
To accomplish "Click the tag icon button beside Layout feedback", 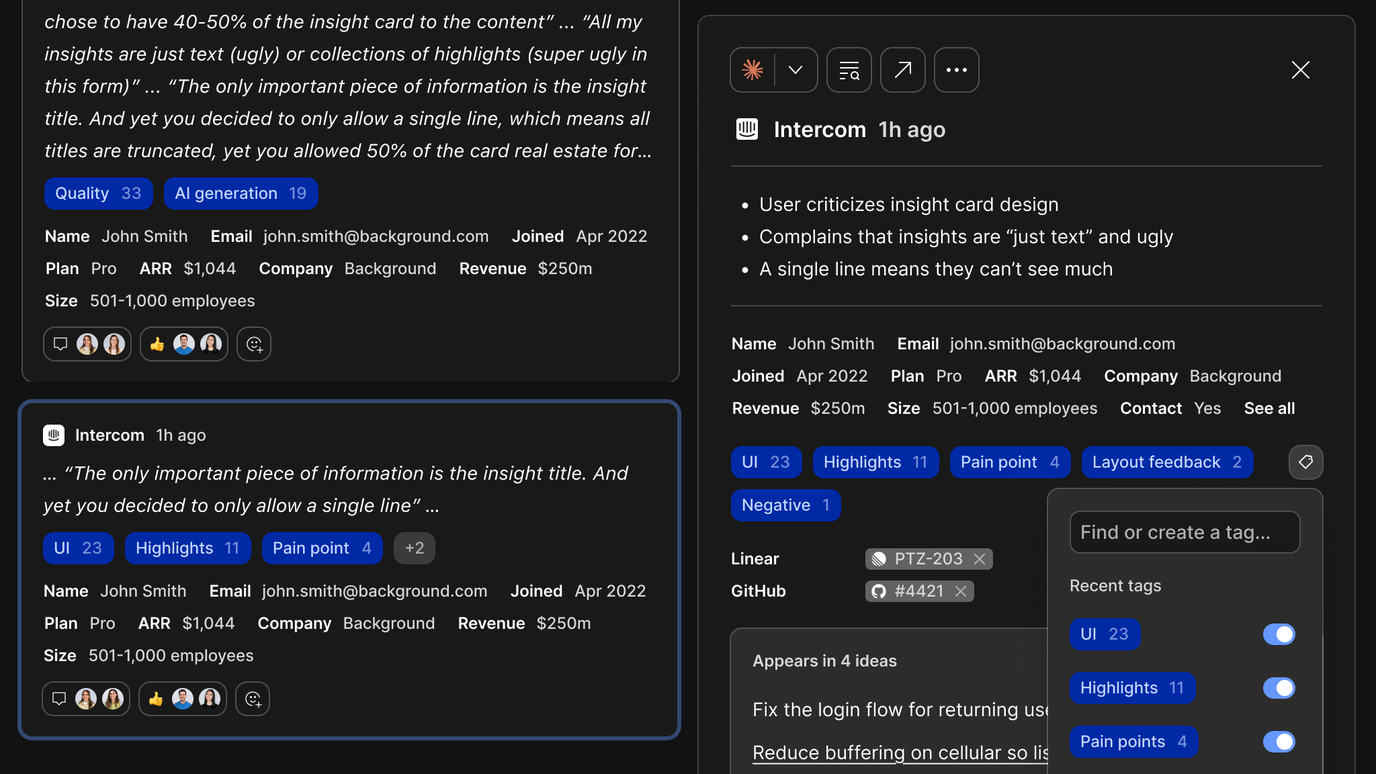I will pyautogui.click(x=1306, y=462).
